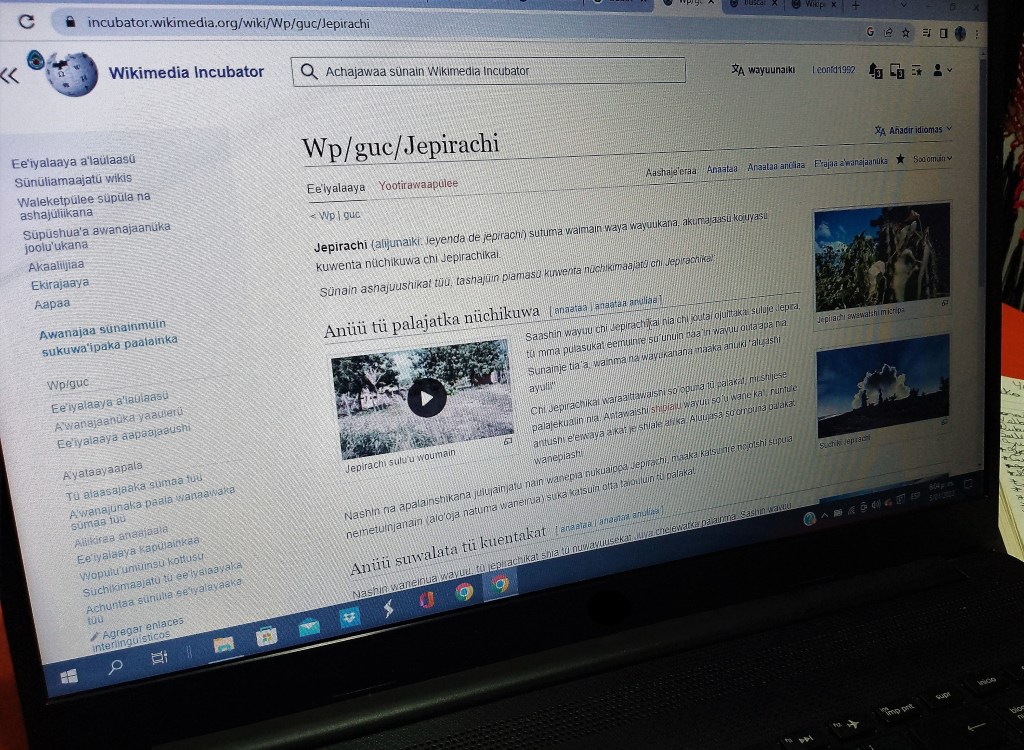This screenshot has width=1024, height=750.
Task: Share this page via address bar share icon
Action: click(x=888, y=33)
